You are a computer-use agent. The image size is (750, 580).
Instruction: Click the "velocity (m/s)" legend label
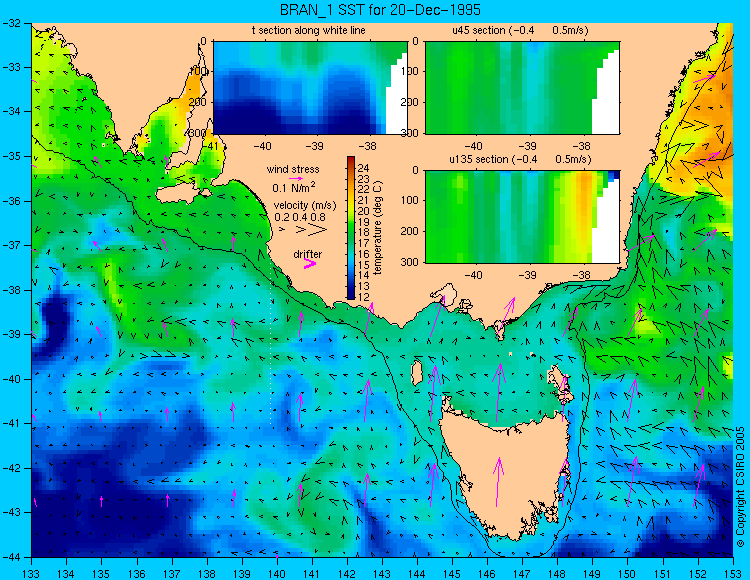coord(305,205)
